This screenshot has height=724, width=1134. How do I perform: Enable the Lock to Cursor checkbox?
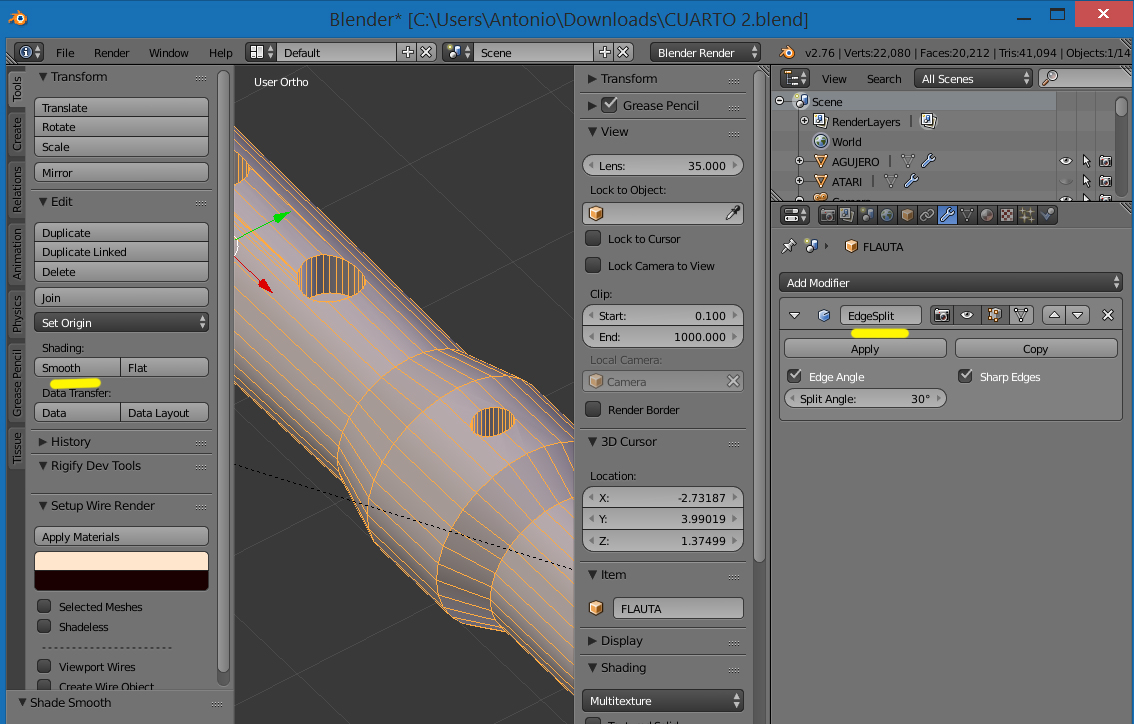(593, 239)
